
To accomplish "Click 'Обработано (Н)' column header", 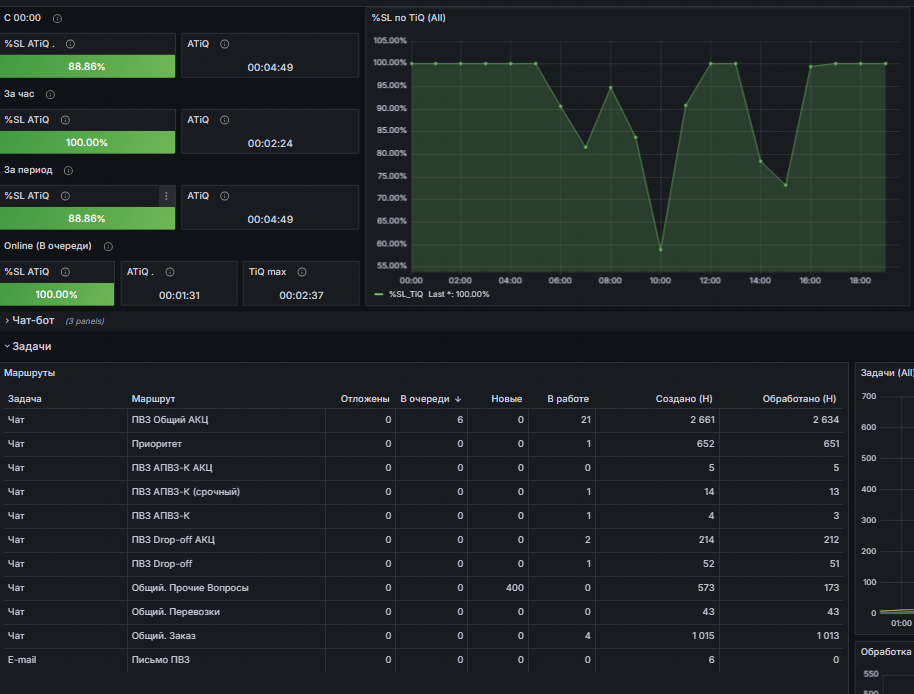I will click(x=799, y=399).
